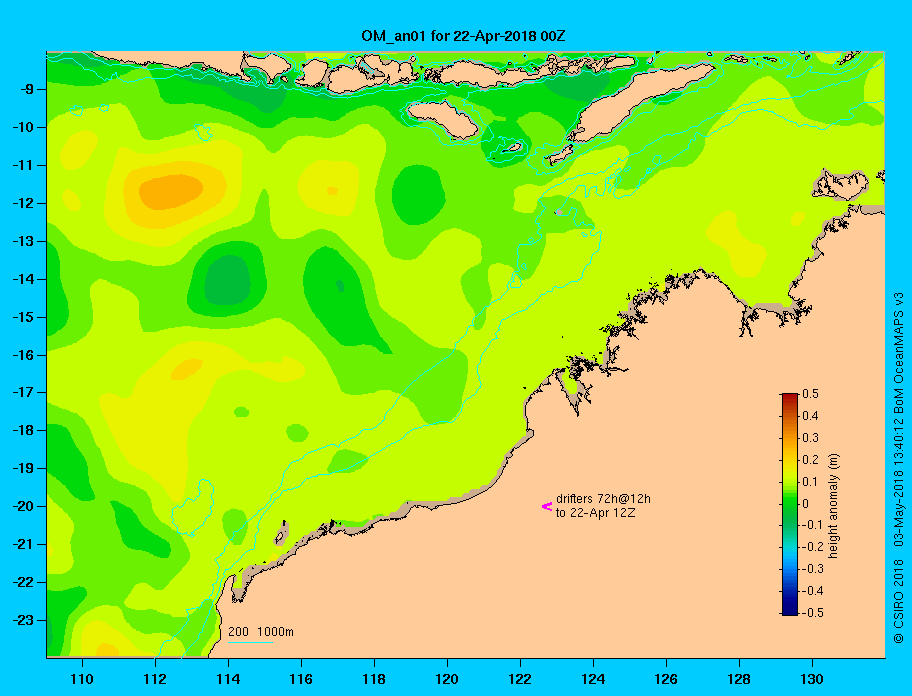Viewport: 912px width, 696px height.
Task: Click longitude label 114
Action: click(228, 679)
